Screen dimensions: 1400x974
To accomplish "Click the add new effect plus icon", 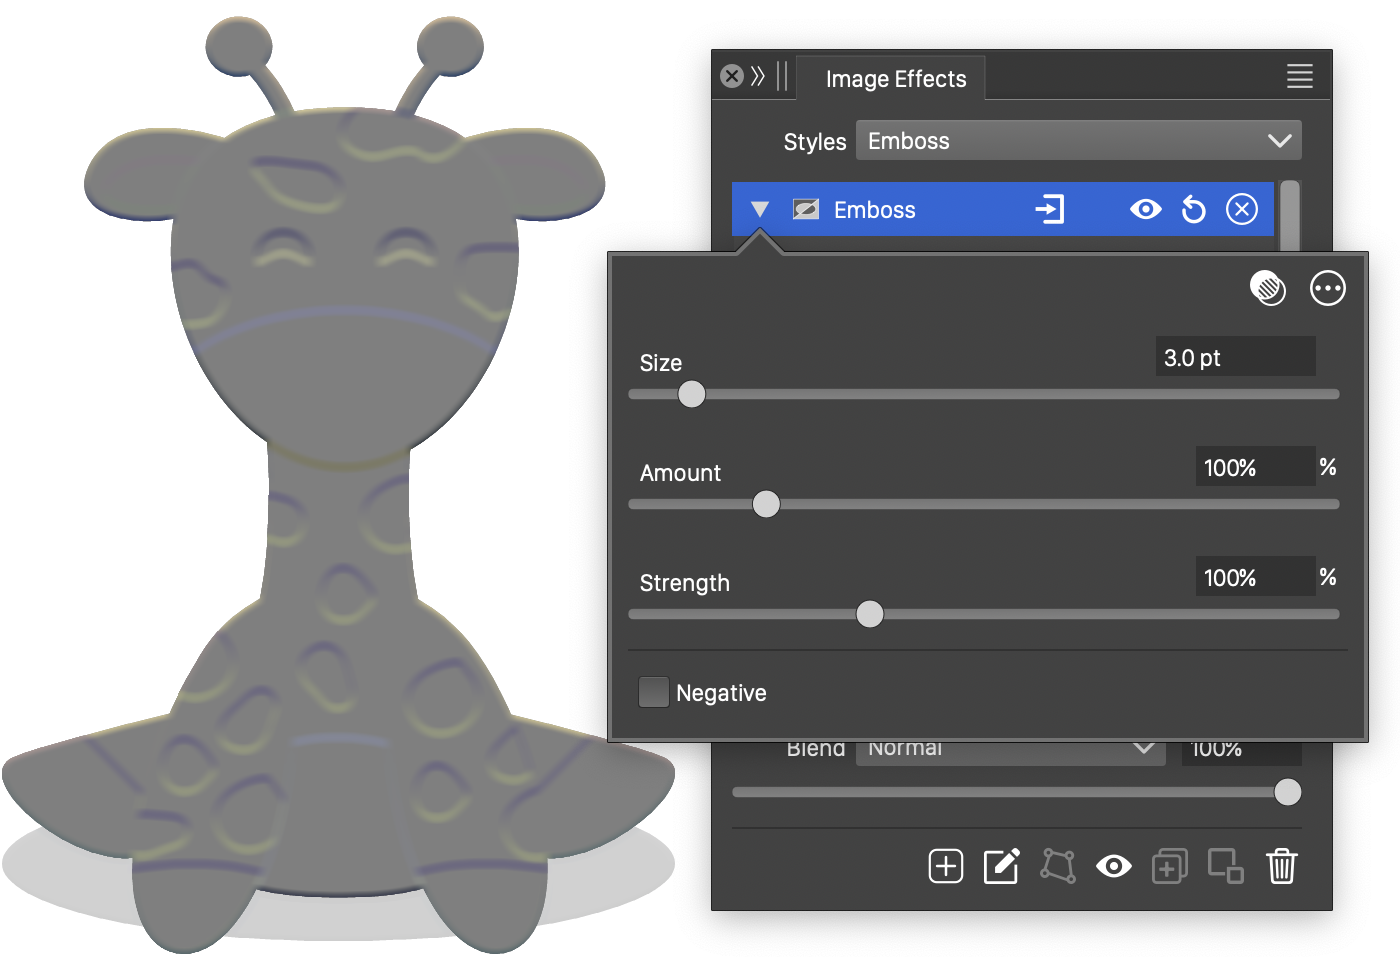I will (x=945, y=866).
